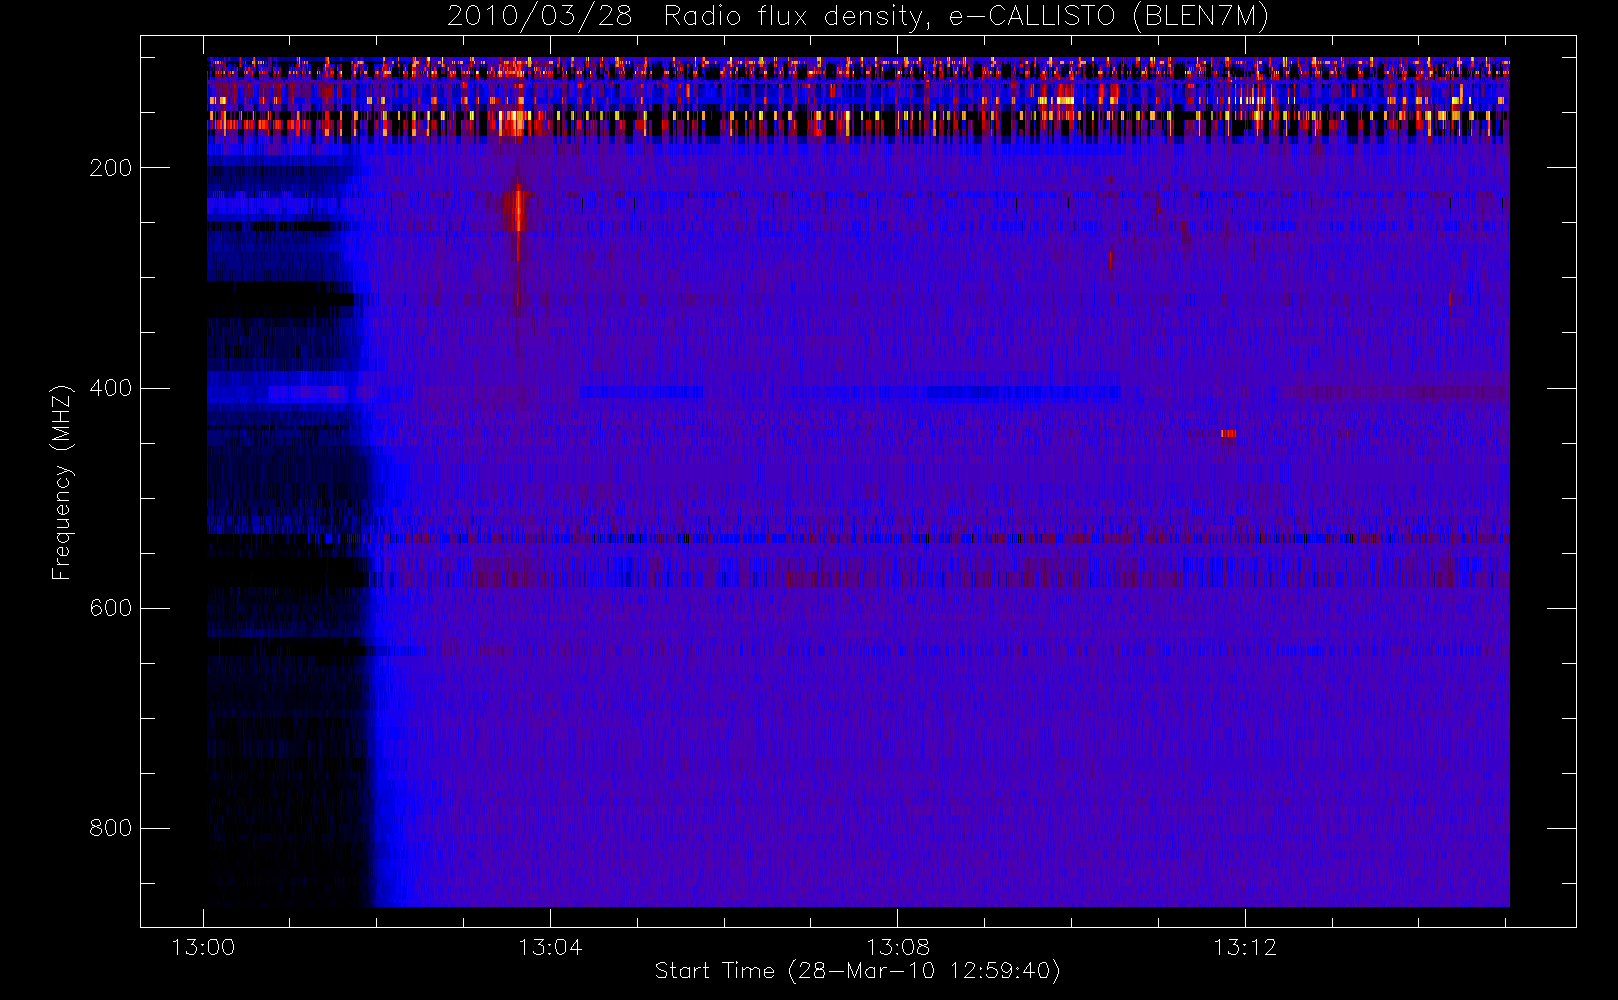Click the 'Frequency (MHz)' axis label
This screenshot has height=1000, width=1618.
(x=62, y=482)
